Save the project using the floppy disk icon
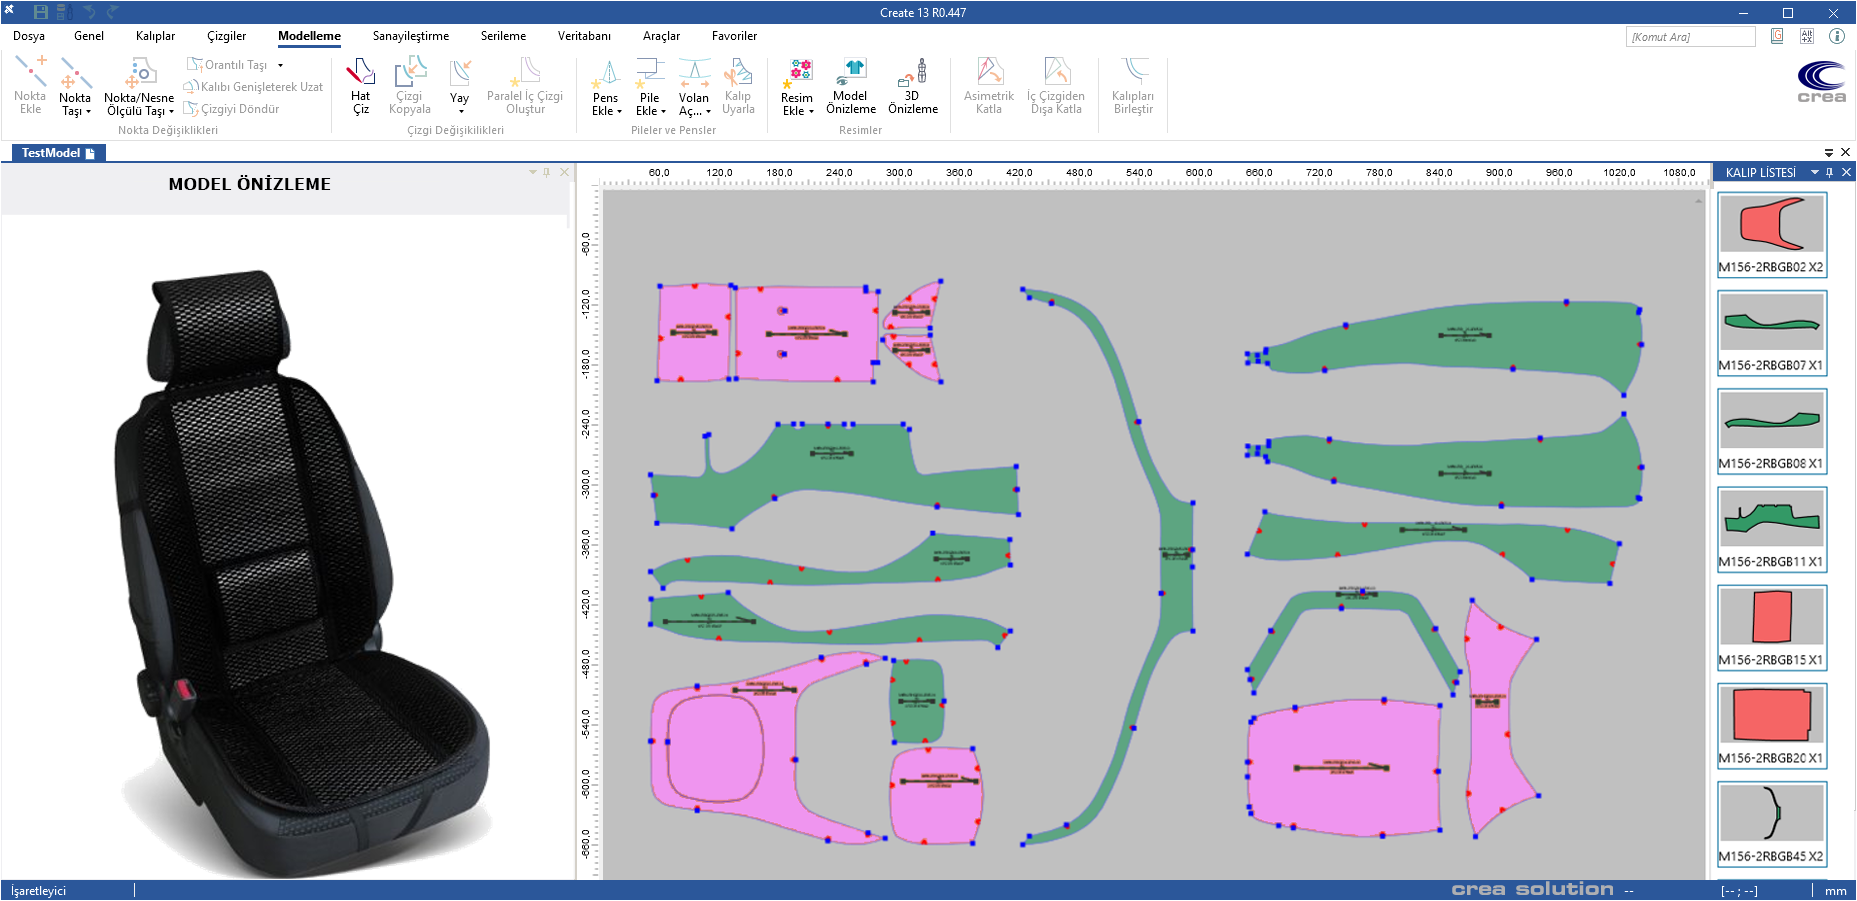 [41, 12]
